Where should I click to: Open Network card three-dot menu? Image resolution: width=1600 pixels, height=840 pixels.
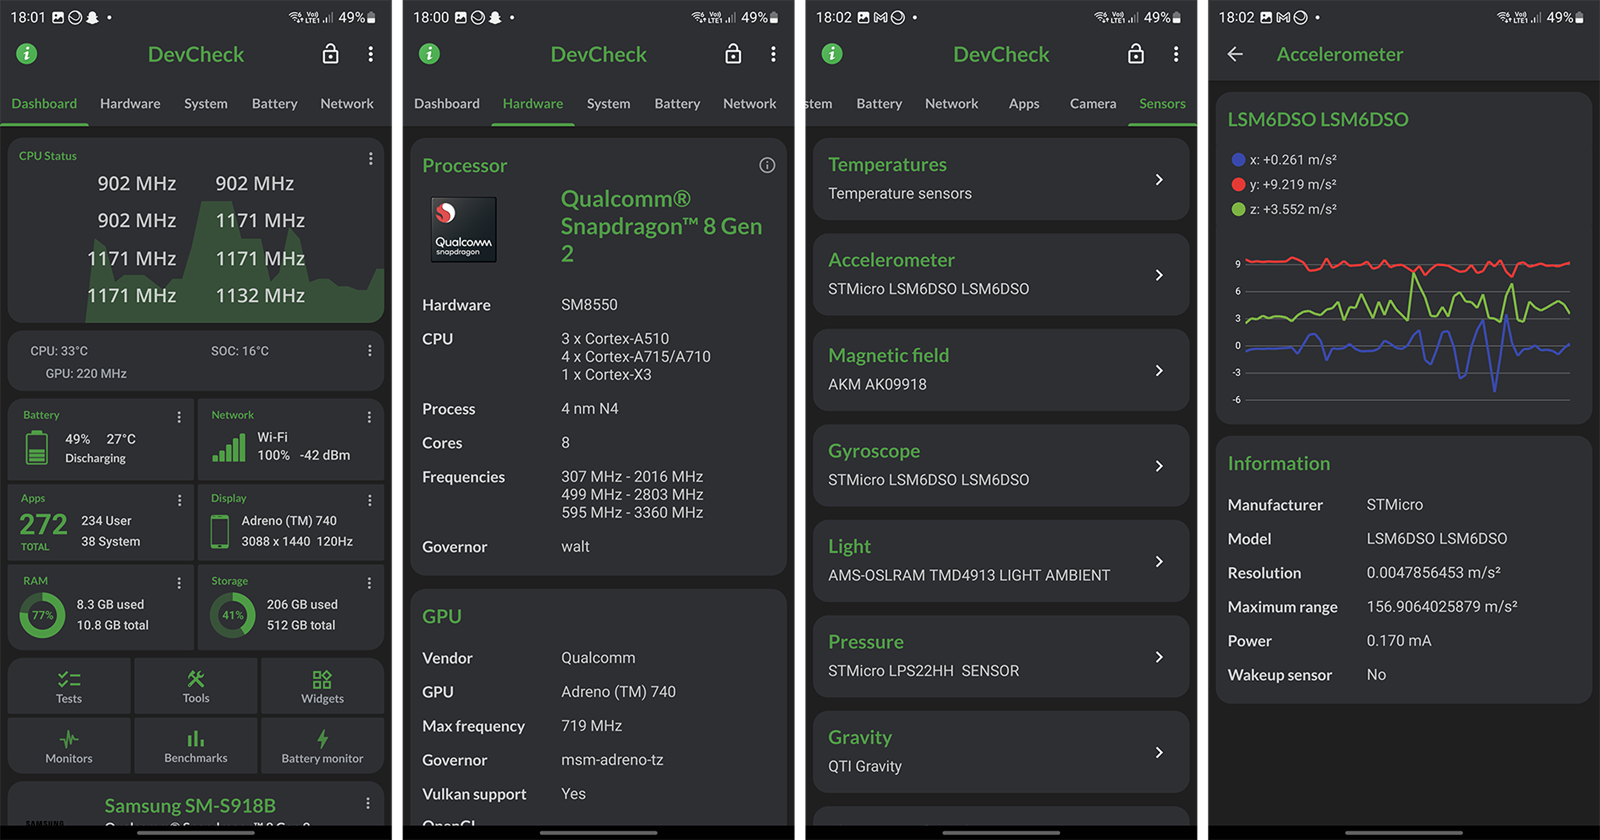pos(369,417)
